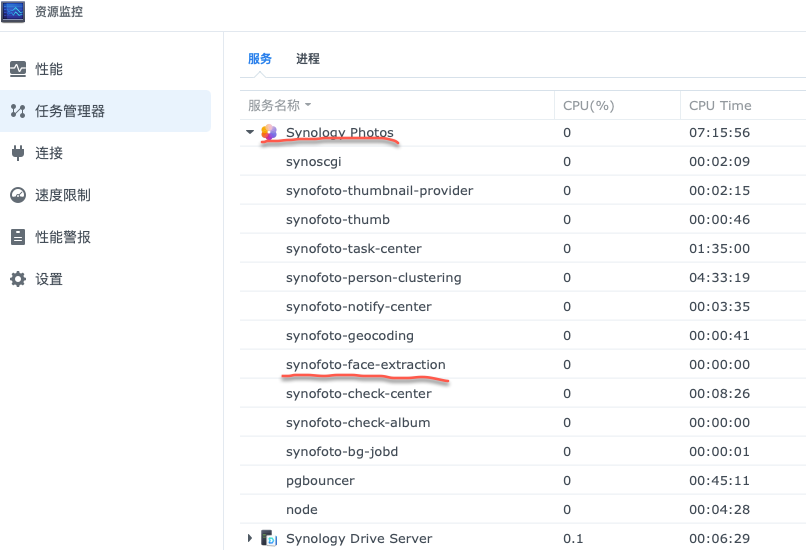Click the 速度限制 gauge icon
This screenshot has height=550, width=806.
click(x=18, y=195)
